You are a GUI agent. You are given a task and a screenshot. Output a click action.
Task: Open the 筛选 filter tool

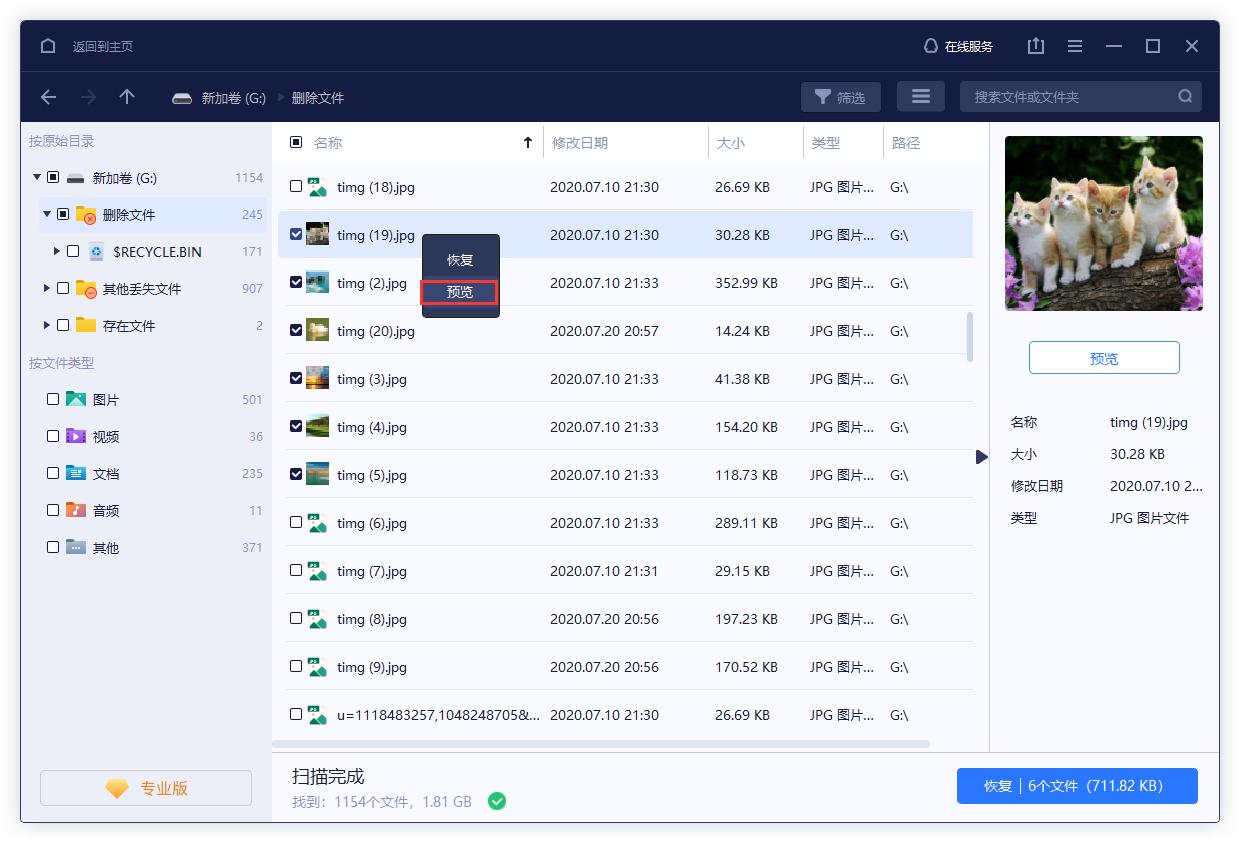[x=840, y=96]
